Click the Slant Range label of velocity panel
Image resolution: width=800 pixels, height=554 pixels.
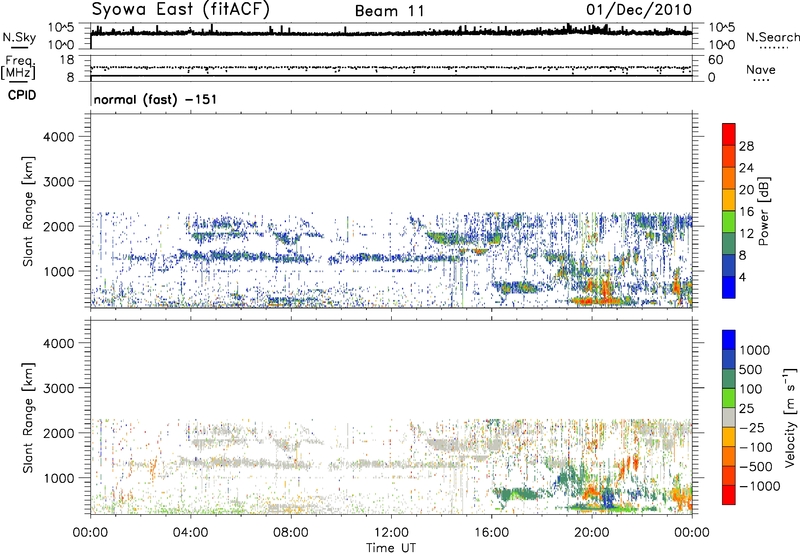[x=28, y=417]
